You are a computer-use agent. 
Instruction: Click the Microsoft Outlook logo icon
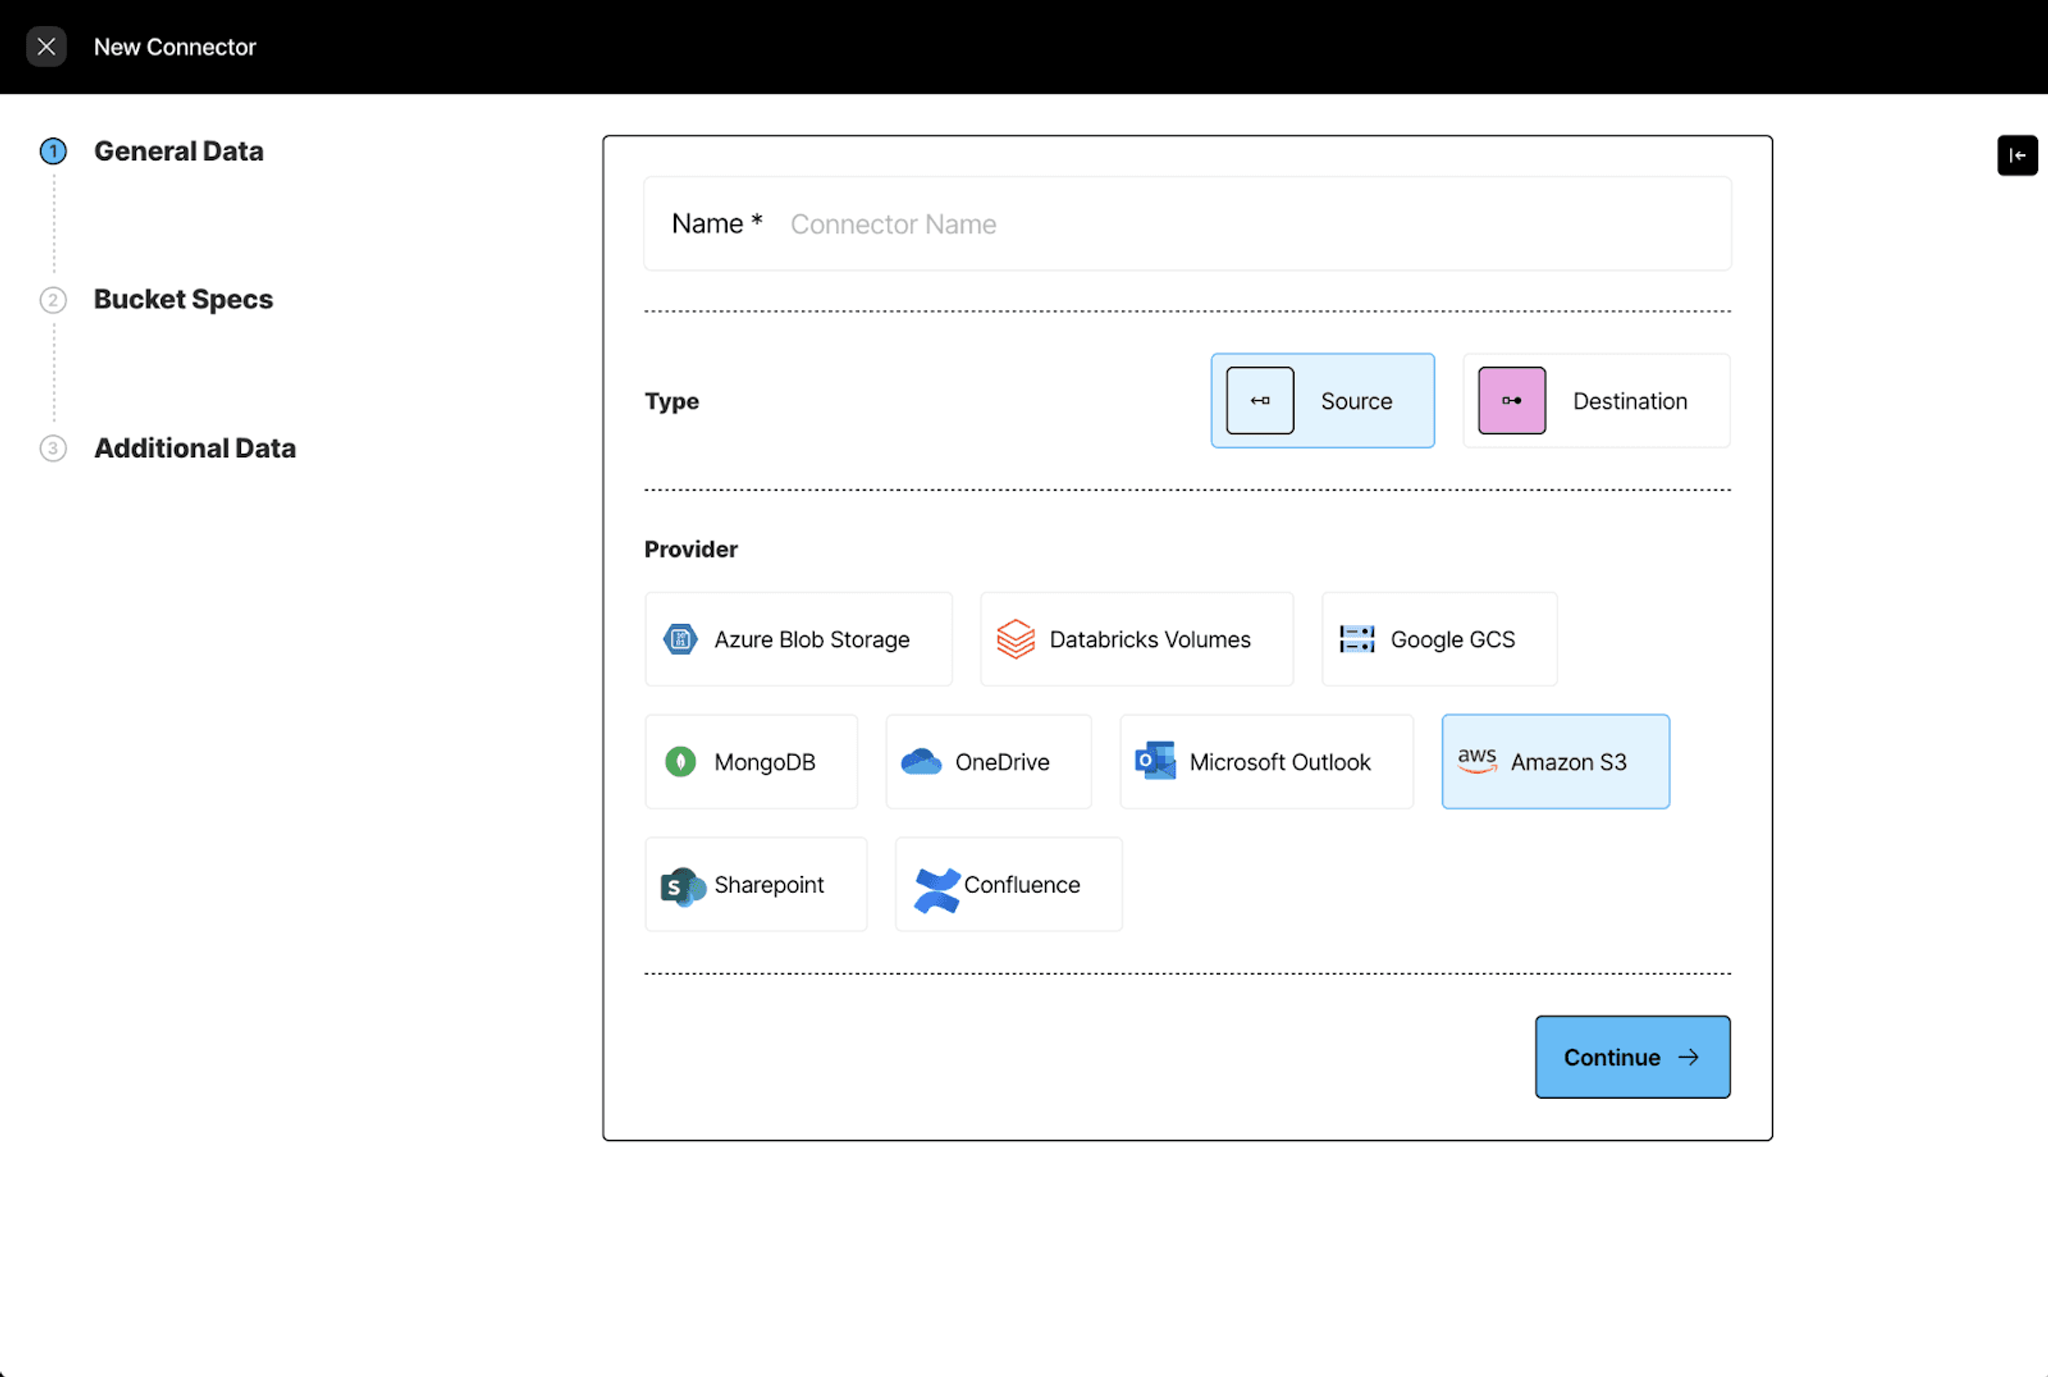pos(1155,761)
